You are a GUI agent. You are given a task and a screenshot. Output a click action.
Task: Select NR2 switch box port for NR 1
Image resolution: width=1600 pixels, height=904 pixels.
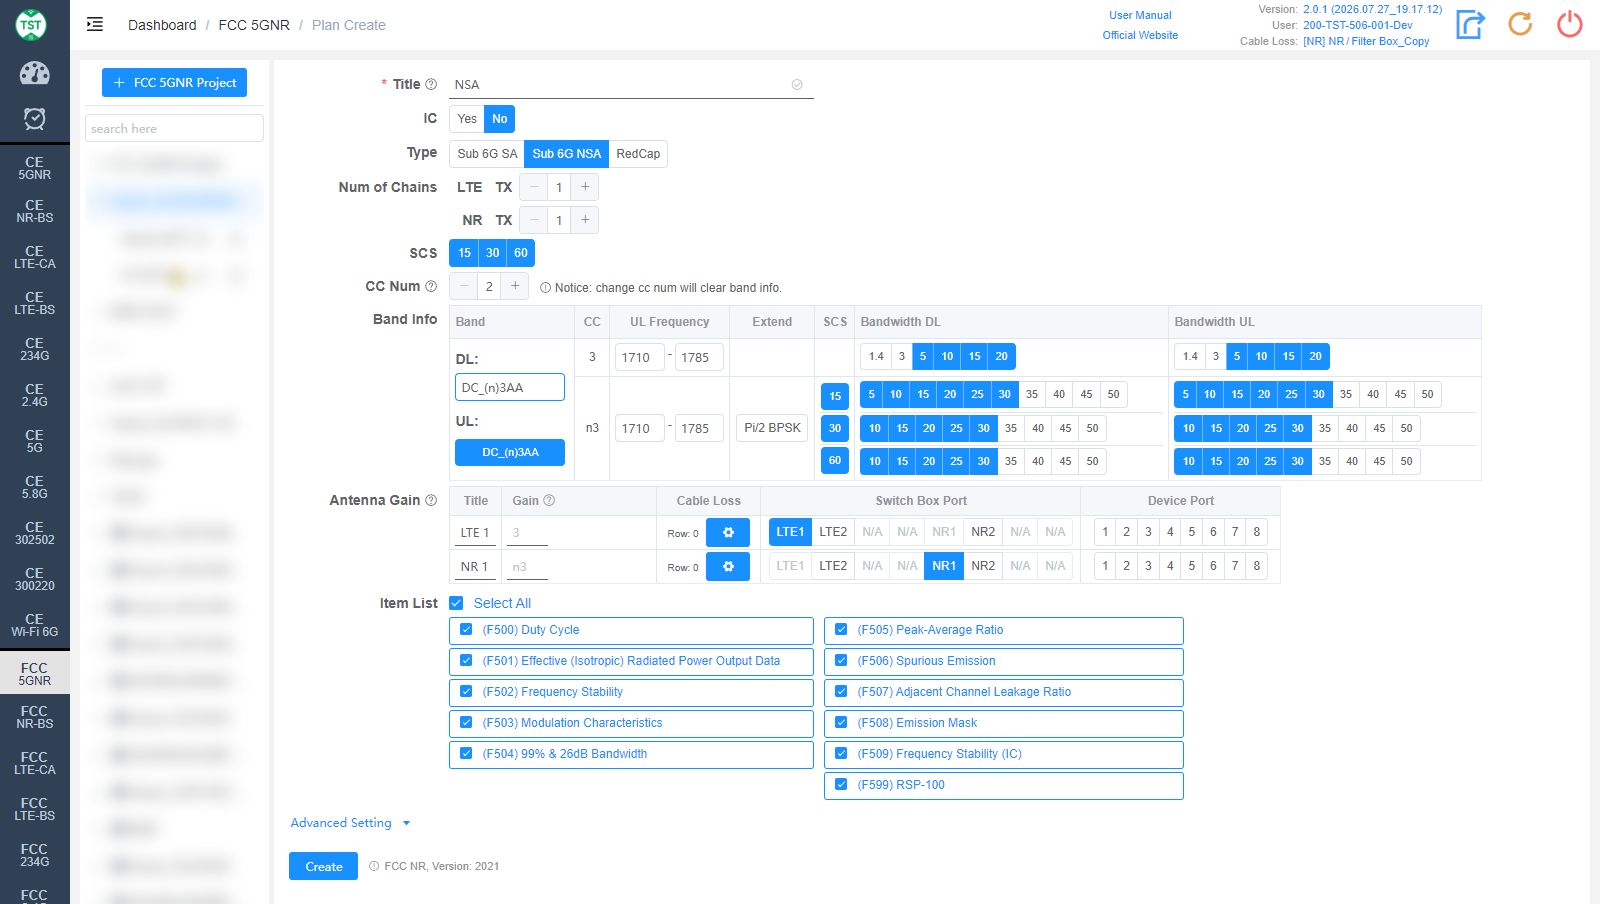[x=983, y=566]
